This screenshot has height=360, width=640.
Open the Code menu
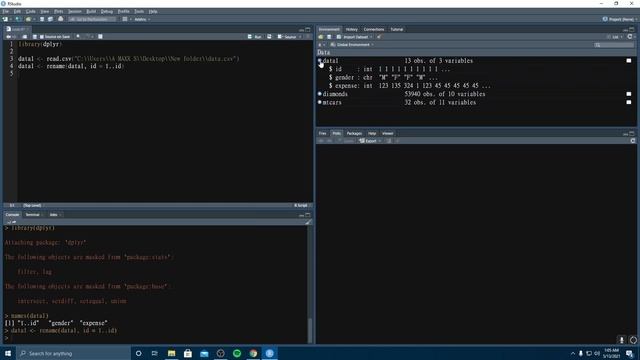click(31, 11)
